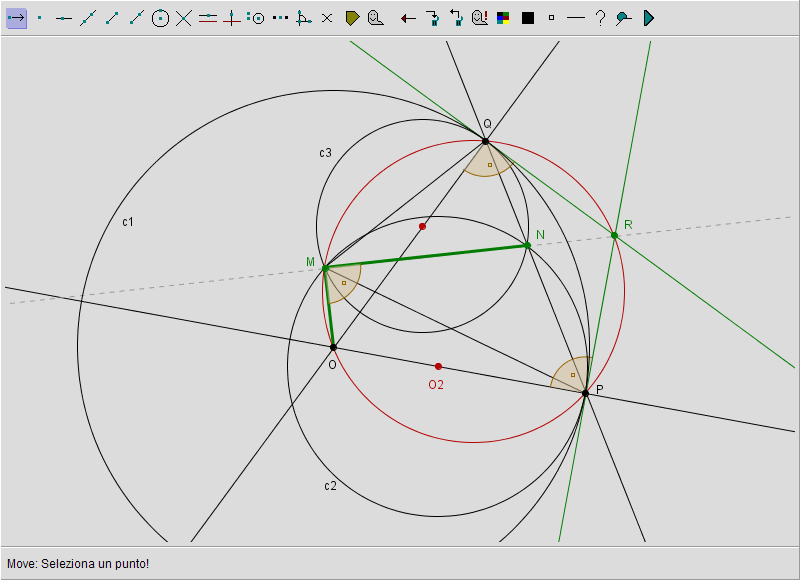Screen dimensions: 800x580
Task: Activate the ghost Hide object tool
Action: [x=376, y=18]
